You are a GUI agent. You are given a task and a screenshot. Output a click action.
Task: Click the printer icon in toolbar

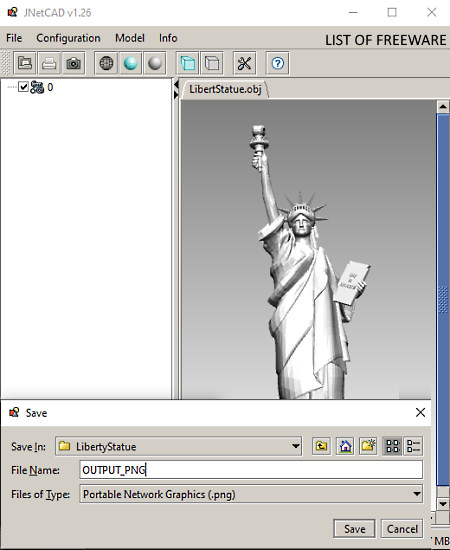click(49, 63)
